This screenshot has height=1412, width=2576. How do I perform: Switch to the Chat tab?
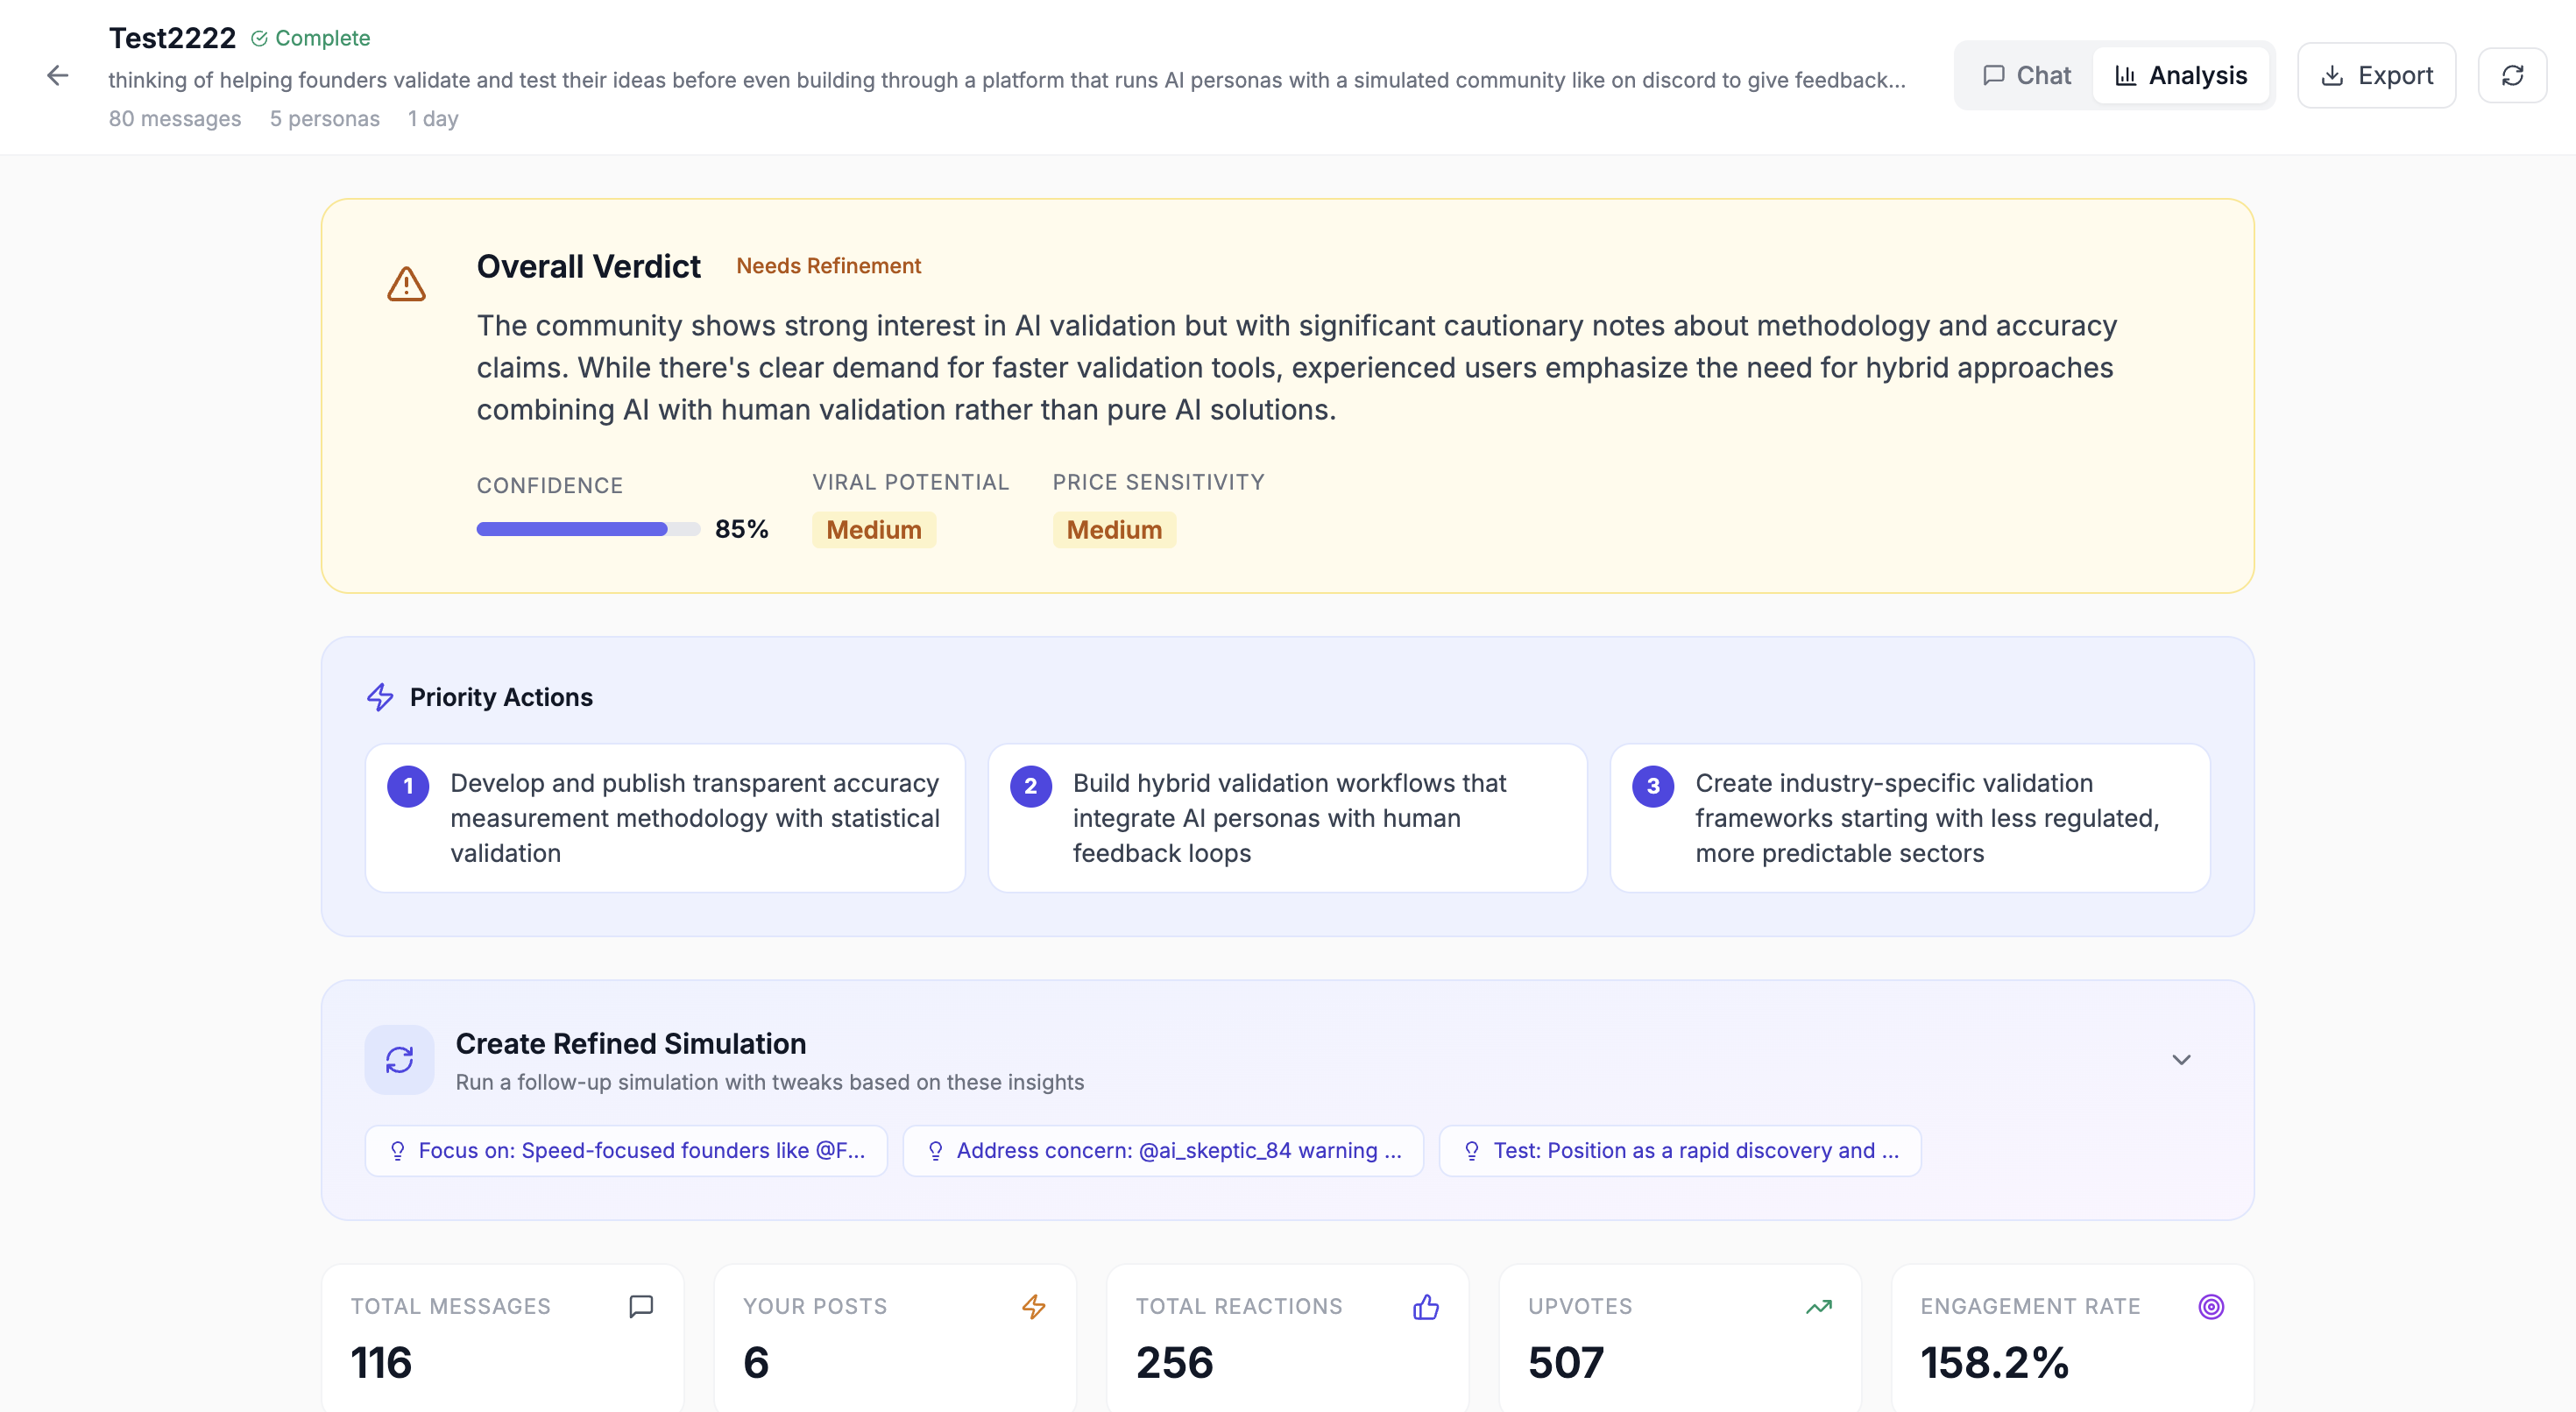(x=2026, y=76)
